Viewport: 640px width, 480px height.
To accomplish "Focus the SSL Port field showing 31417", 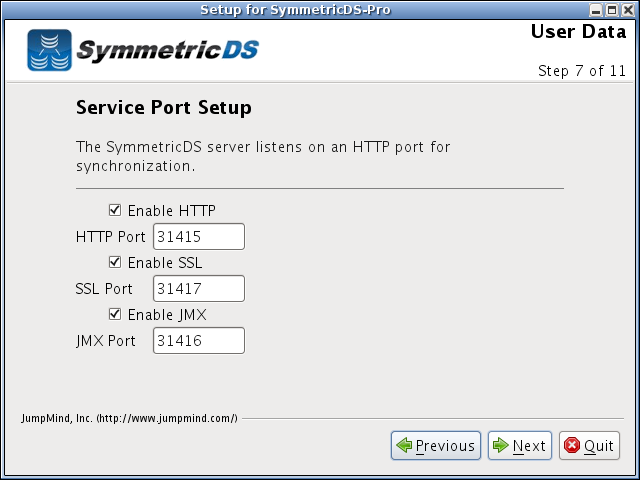I will pos(199,288).
